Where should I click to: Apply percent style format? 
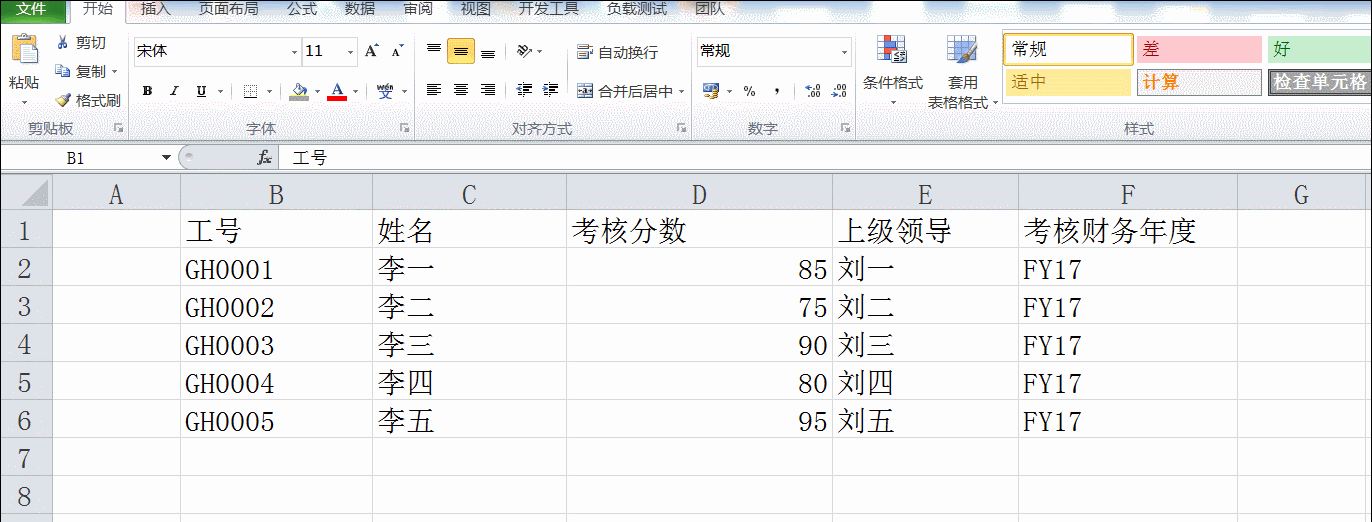pyautogui.click(x=749, y=91)
